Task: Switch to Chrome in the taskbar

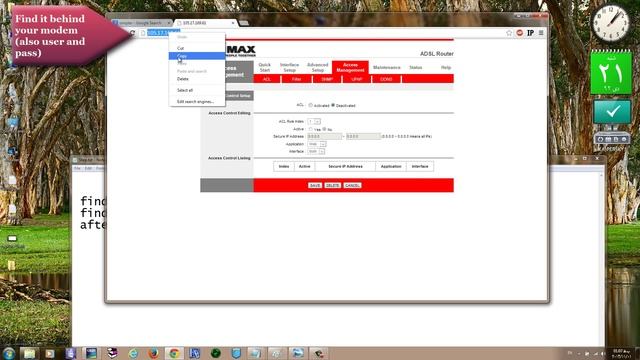Action: pyautogui.click(x=174, y=353)
